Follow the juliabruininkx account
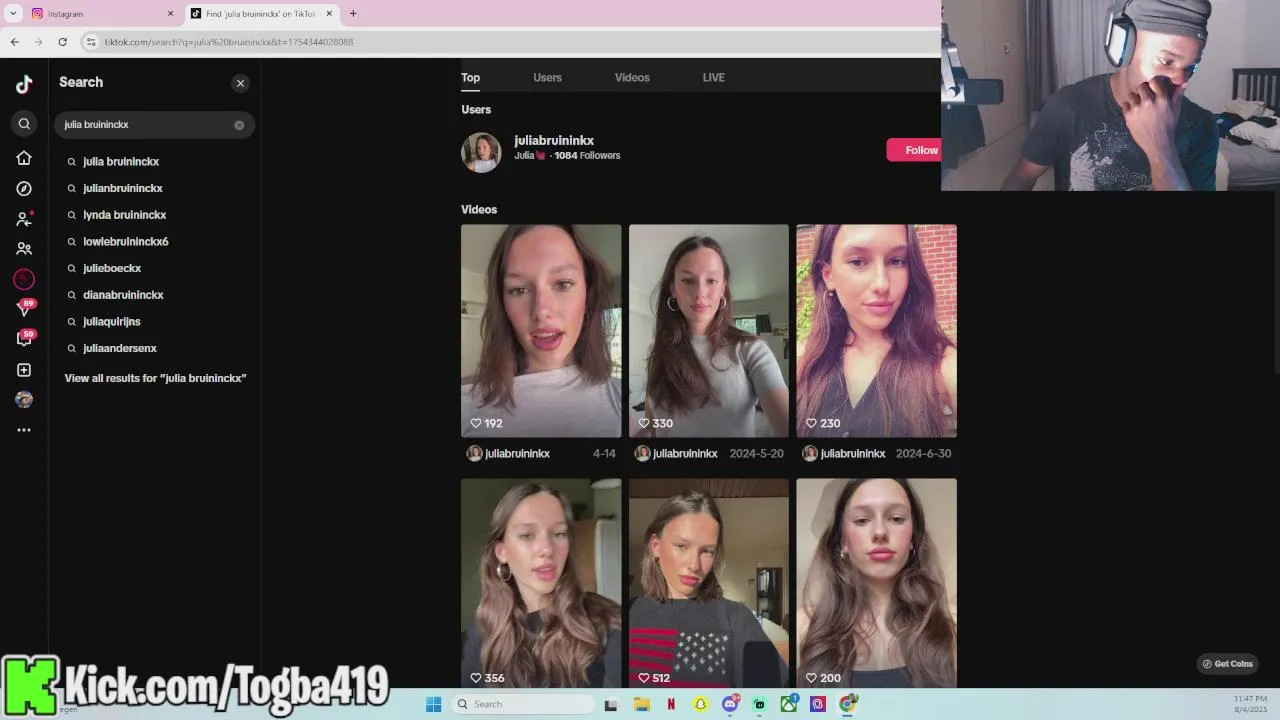Screen dimensions: 1280x720 [914, 150]
